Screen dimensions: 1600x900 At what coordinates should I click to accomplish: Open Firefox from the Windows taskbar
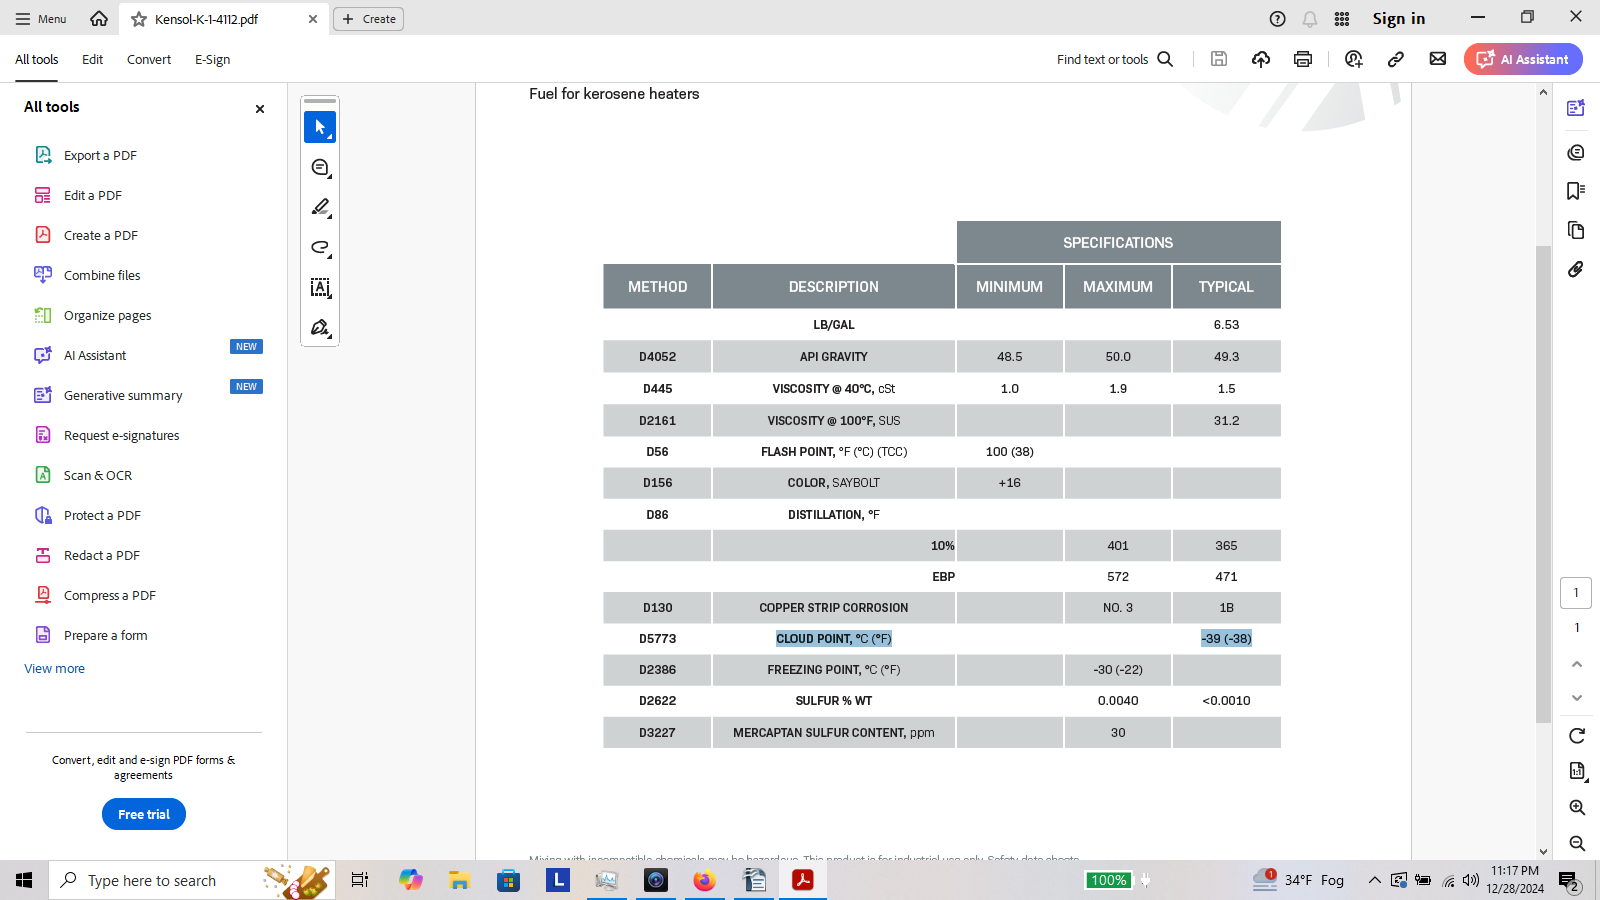[x=705, y=880]
